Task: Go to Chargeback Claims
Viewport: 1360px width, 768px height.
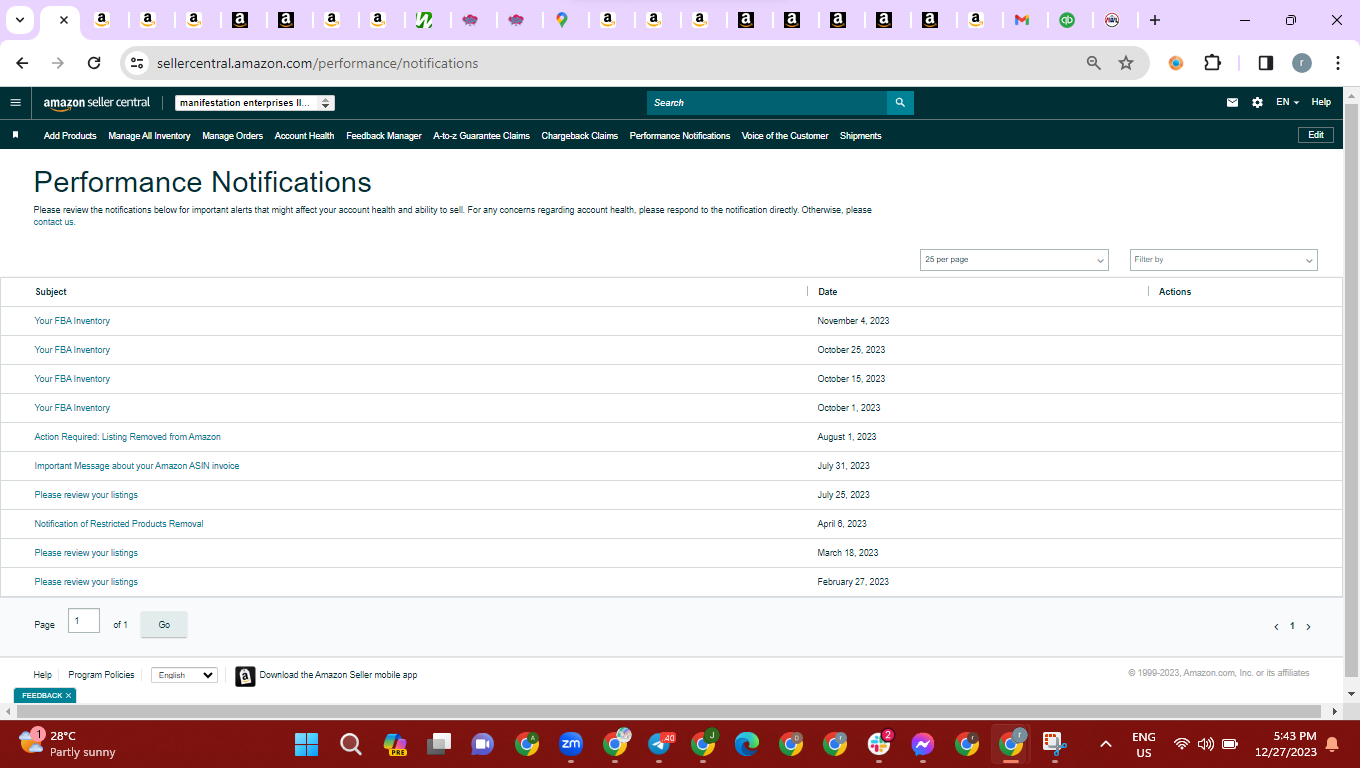Action: click(580, 136)
